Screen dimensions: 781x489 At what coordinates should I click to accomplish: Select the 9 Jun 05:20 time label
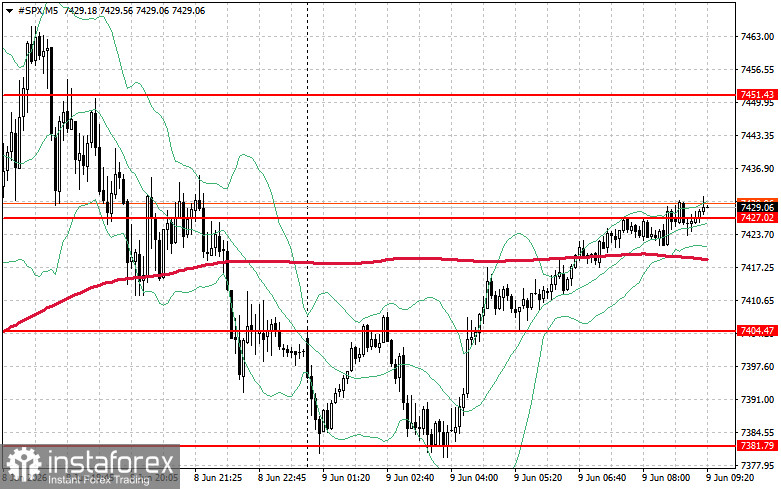point(538,478)
